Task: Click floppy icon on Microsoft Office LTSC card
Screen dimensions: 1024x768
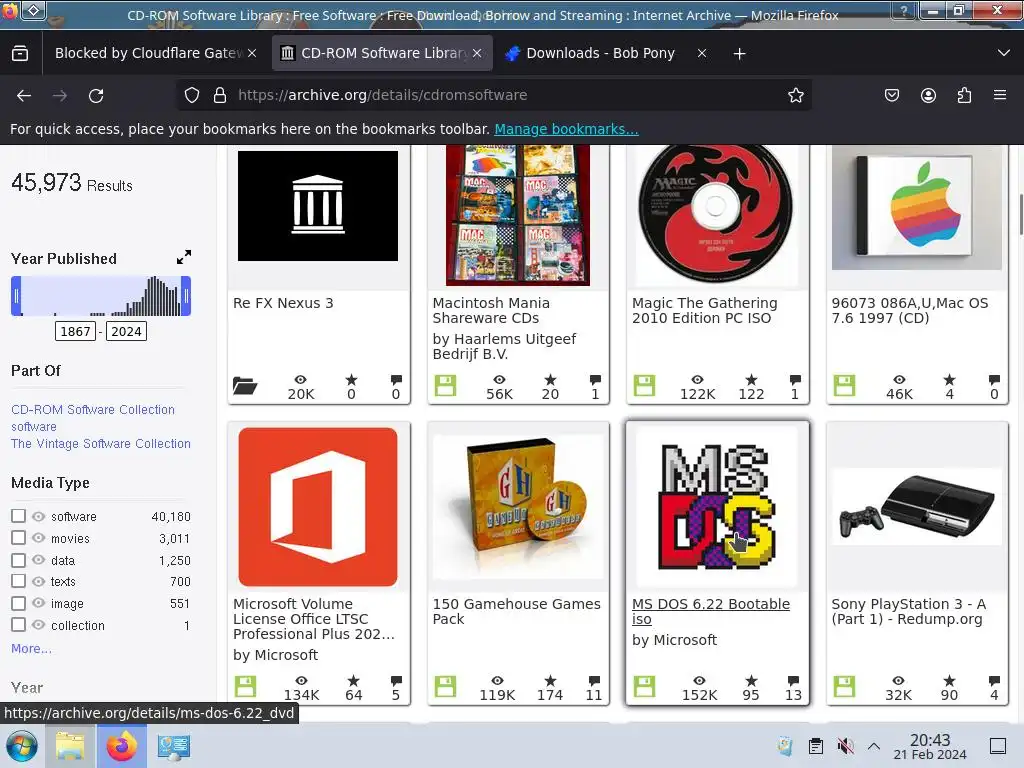Action: pos(246,686)
